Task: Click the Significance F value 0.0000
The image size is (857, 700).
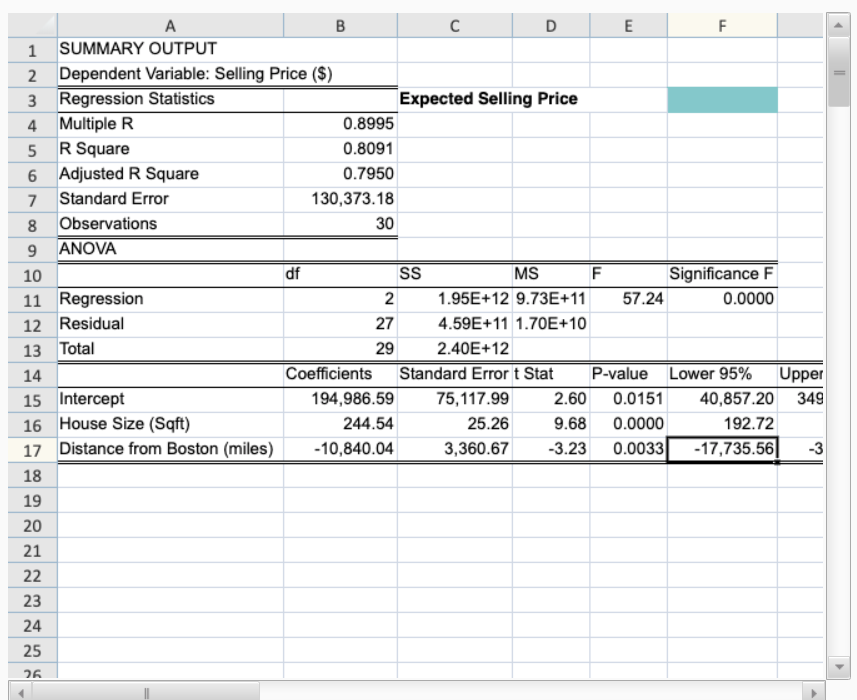Action: (x=722, y=299)
